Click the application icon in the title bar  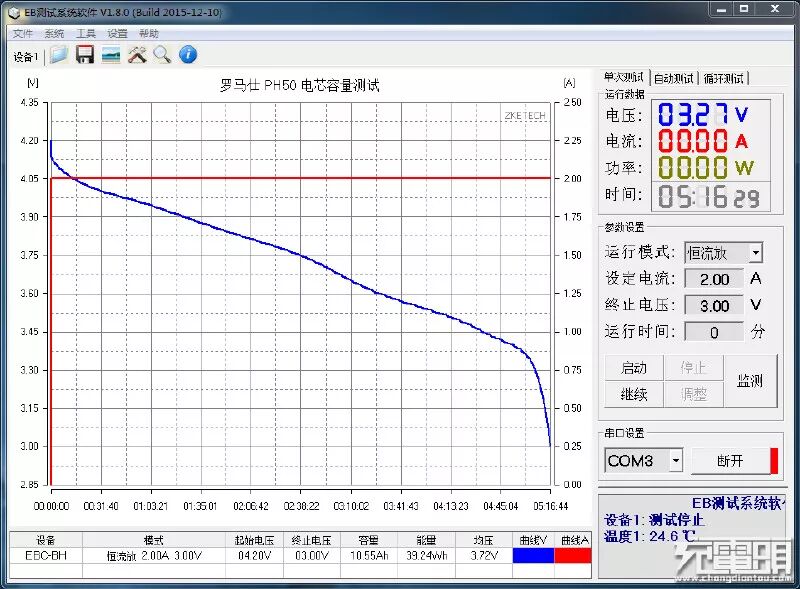(x=13, y=12)
